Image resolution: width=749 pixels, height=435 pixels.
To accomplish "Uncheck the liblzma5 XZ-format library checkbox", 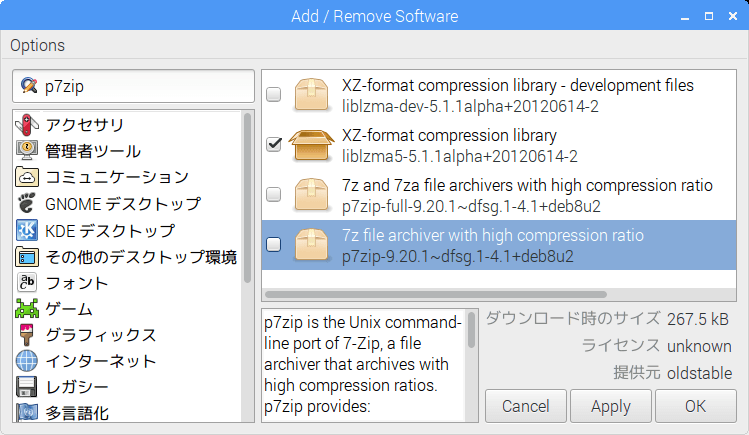I will point(274,145).
